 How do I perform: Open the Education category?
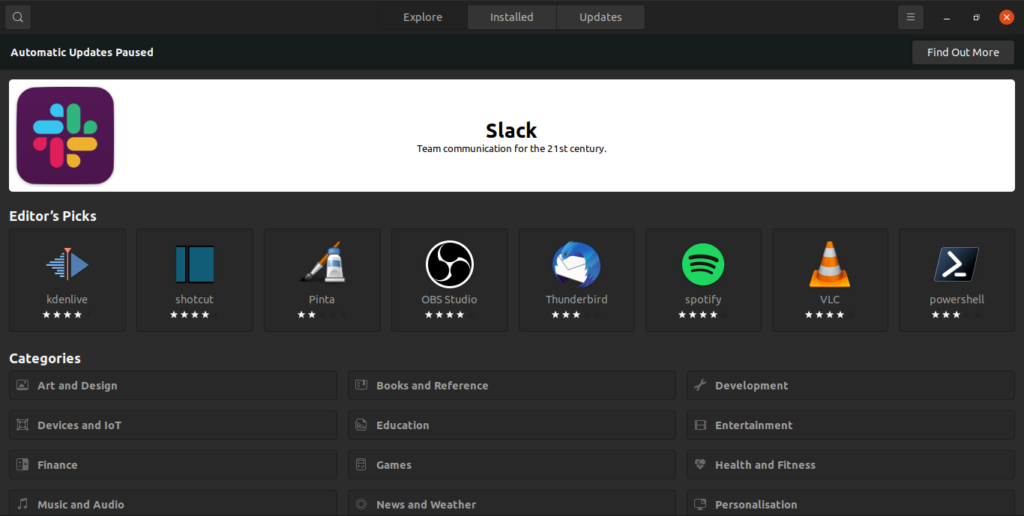pyautogui.click(x=512, y=425)
